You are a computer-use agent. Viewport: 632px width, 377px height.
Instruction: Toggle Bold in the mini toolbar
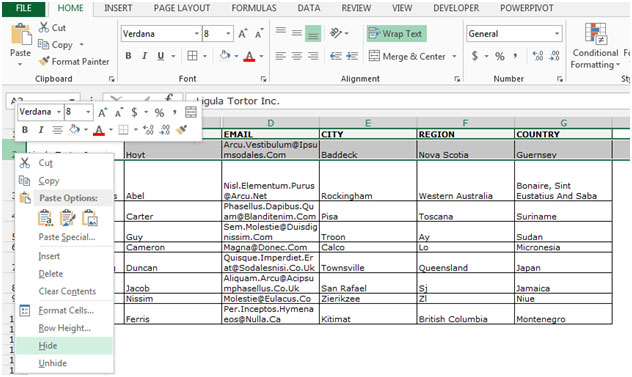point(25,129)
